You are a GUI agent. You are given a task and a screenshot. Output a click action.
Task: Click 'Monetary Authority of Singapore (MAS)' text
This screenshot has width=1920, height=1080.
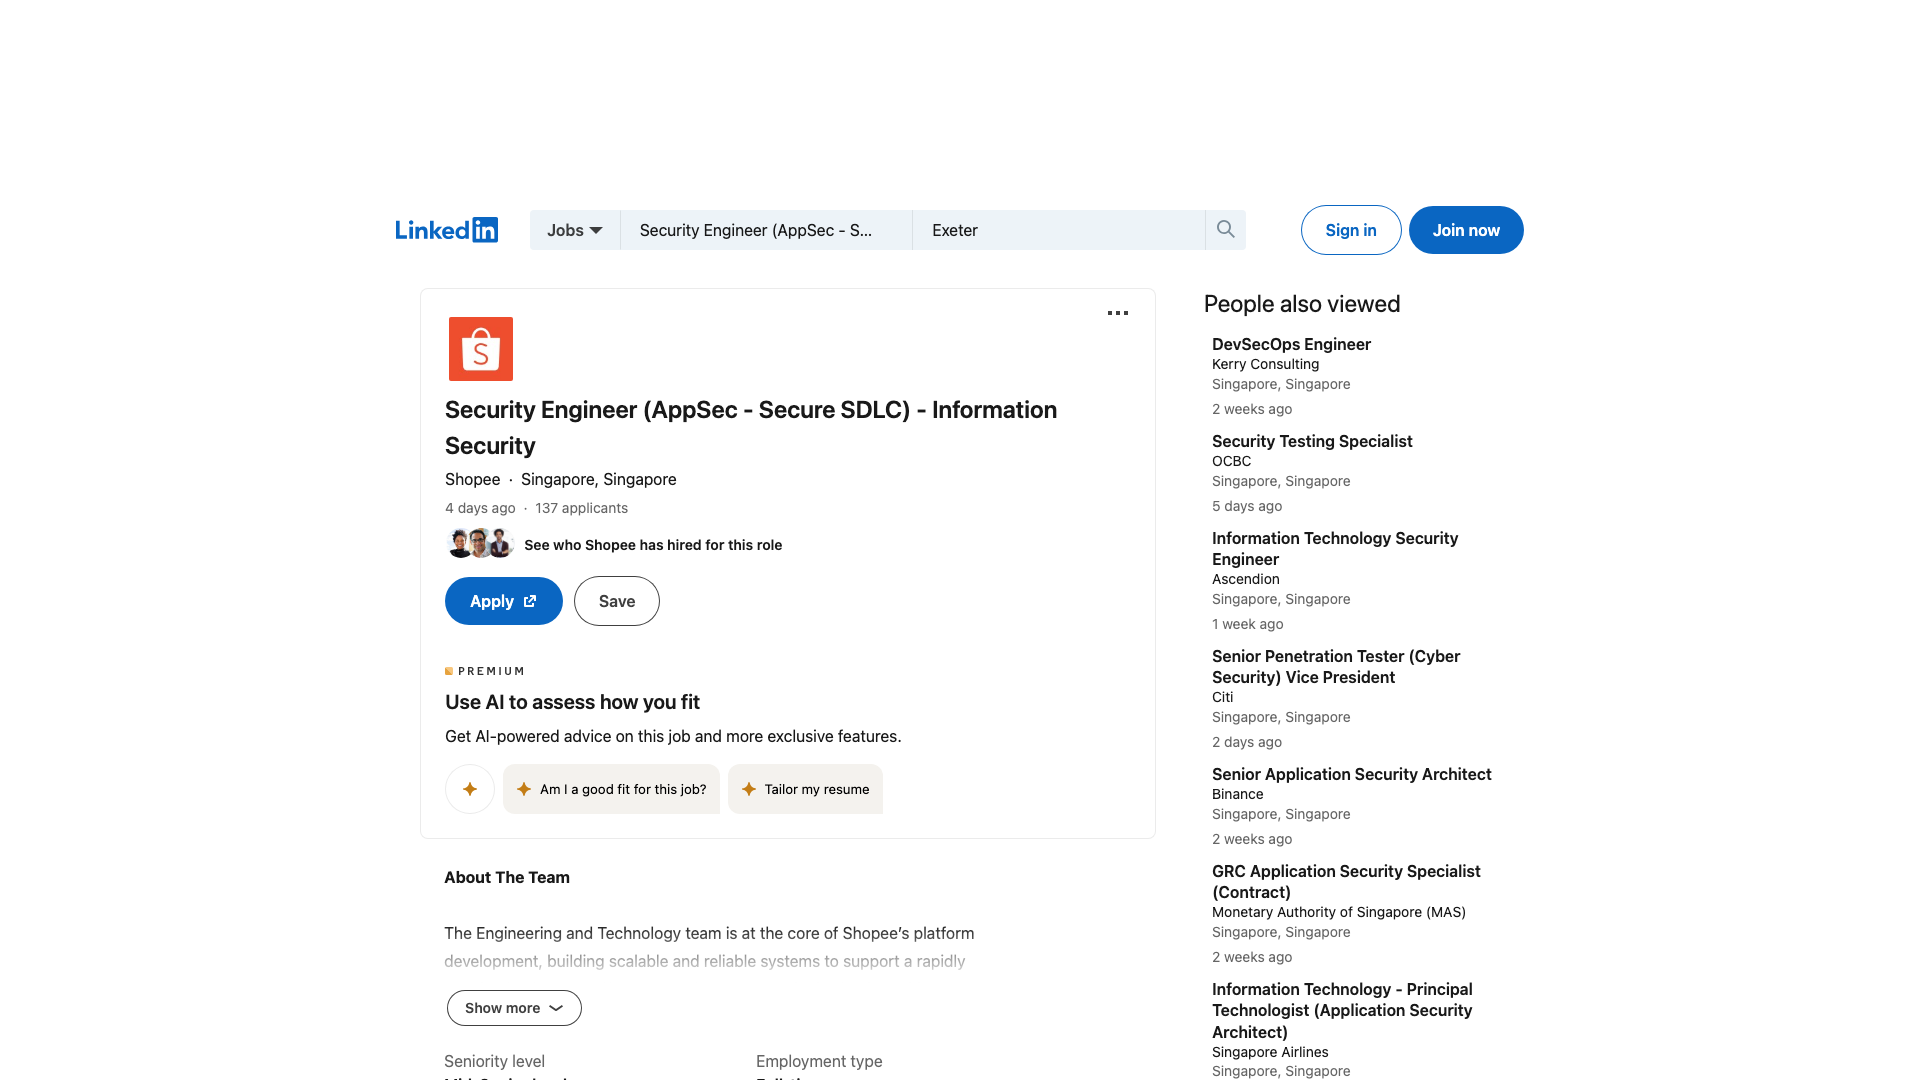(1339, 912)
